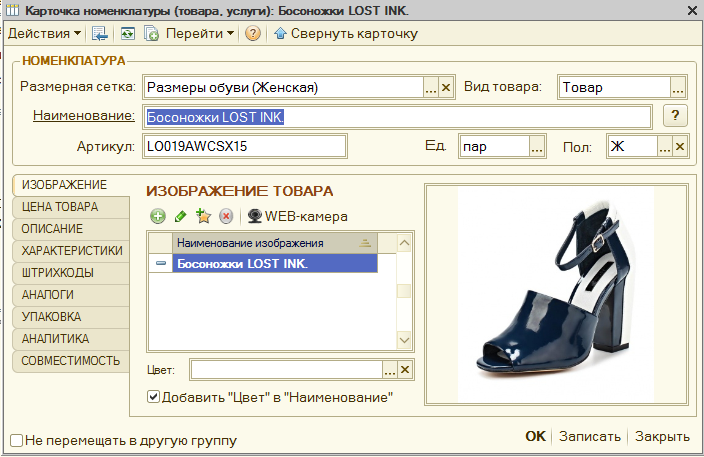Expand the Перейти dropdown menu
Image resolution: width=704 pixels, height=457 pixels.
click(x=200, y=33)
